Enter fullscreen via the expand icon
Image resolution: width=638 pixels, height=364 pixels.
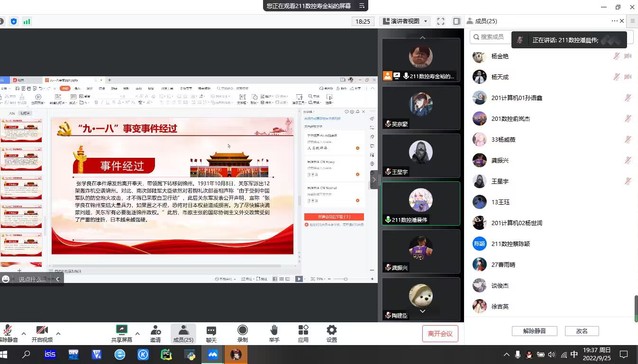click(x=441, y=21)
